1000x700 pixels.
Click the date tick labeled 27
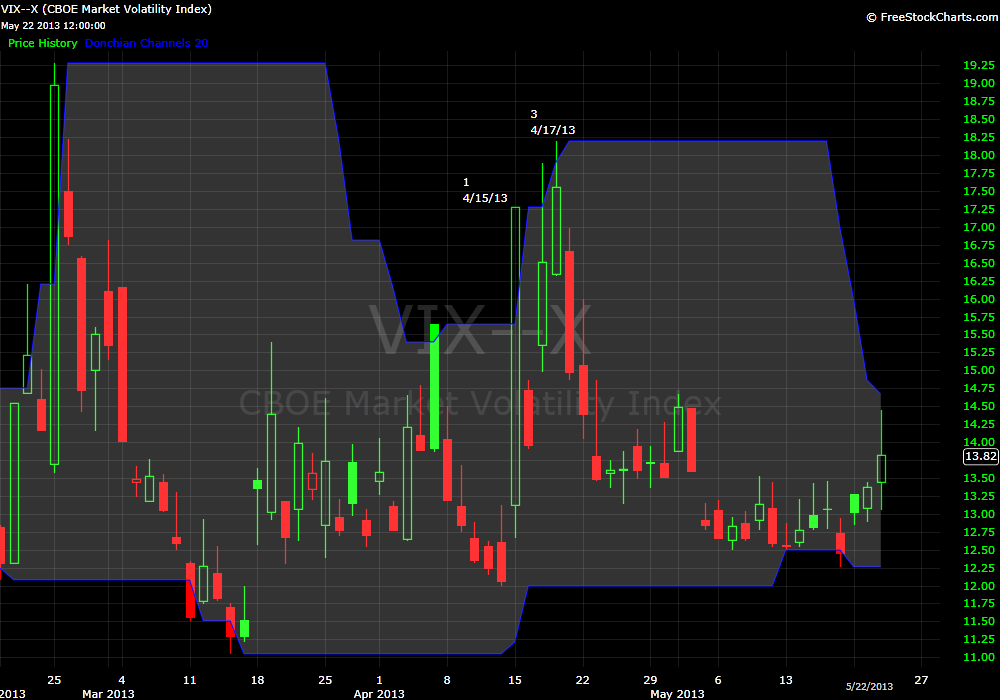(x=921, y=676)
